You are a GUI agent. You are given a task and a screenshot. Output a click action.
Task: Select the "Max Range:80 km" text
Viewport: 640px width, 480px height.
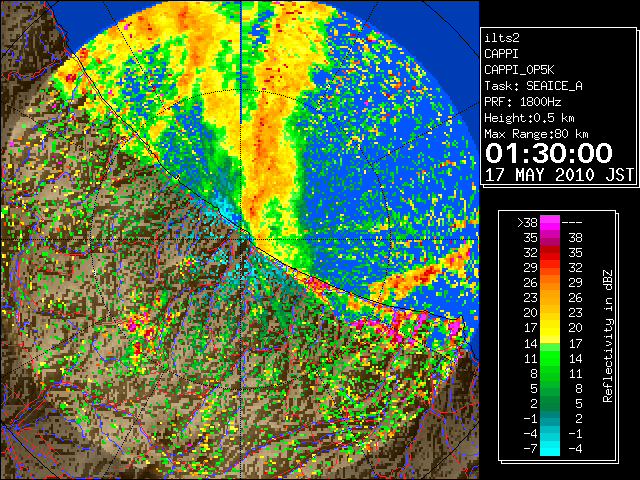536,134
